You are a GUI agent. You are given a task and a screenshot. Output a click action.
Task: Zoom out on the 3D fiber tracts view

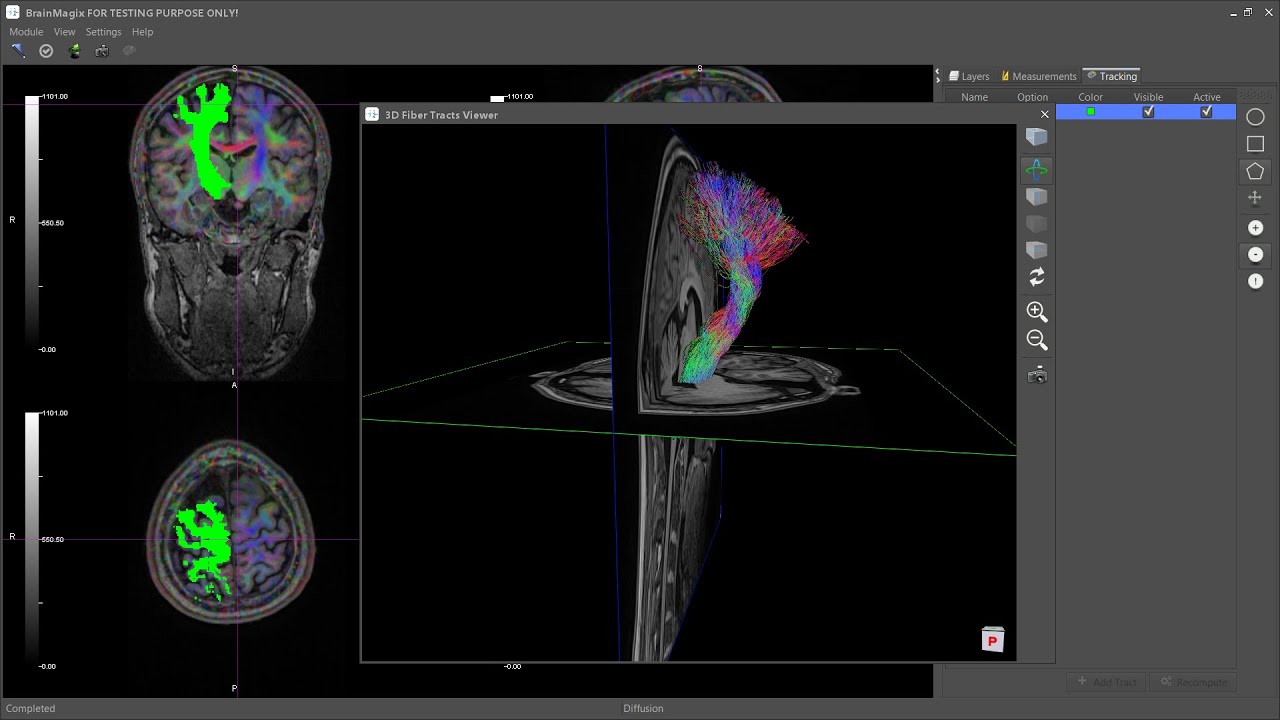point(1037,341)
